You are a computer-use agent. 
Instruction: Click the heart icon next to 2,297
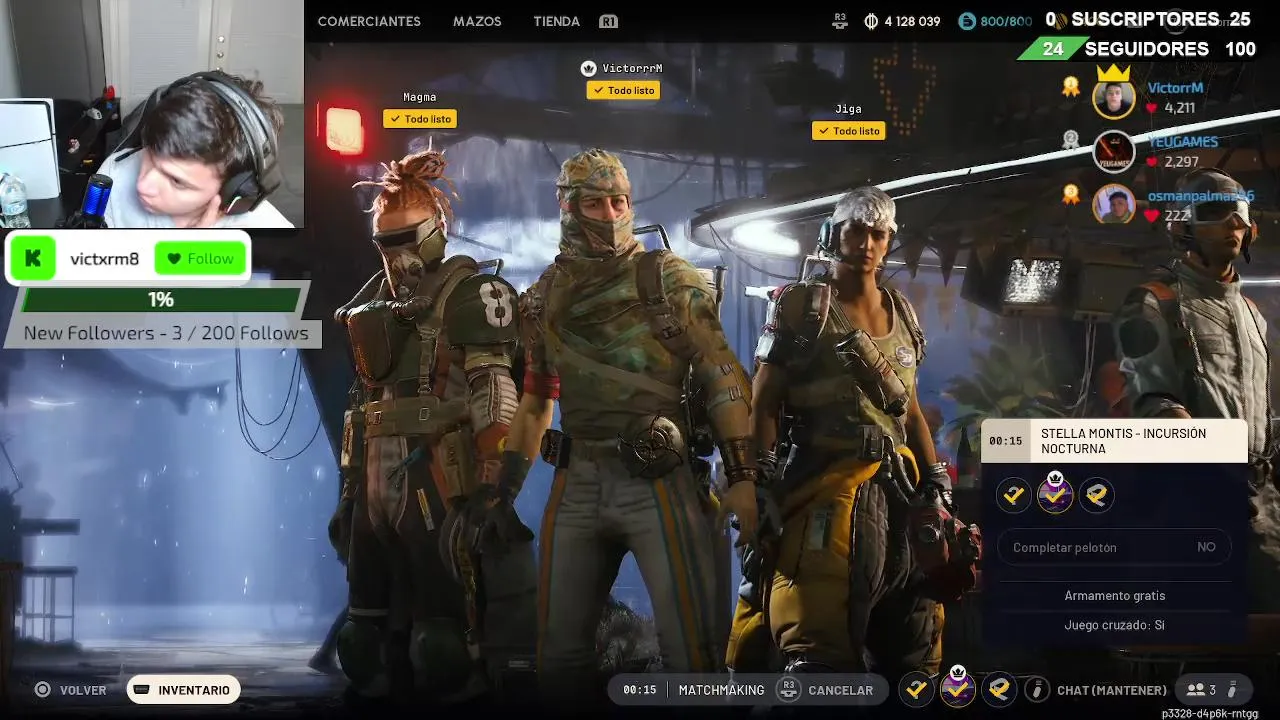tap(1152, 162)
